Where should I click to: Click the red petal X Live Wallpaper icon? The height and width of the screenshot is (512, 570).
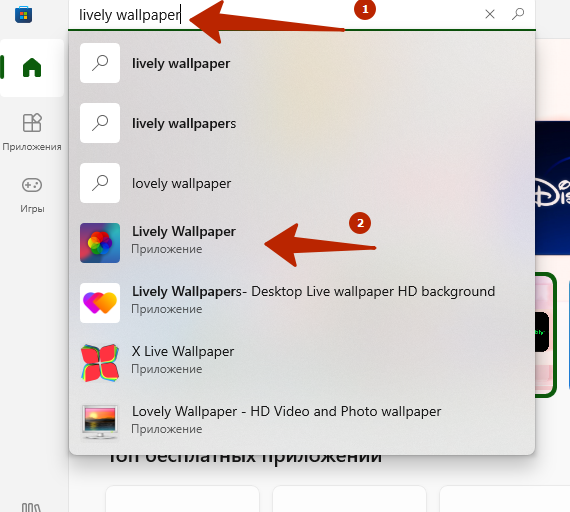pos(100,363)
